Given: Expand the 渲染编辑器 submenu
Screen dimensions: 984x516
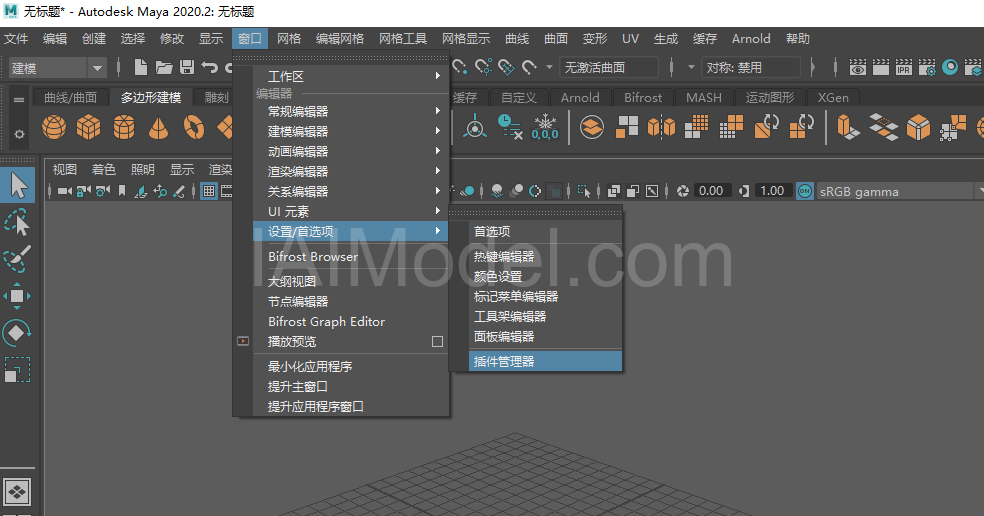Looking at the screenshot, I should [x=351, y=171].
